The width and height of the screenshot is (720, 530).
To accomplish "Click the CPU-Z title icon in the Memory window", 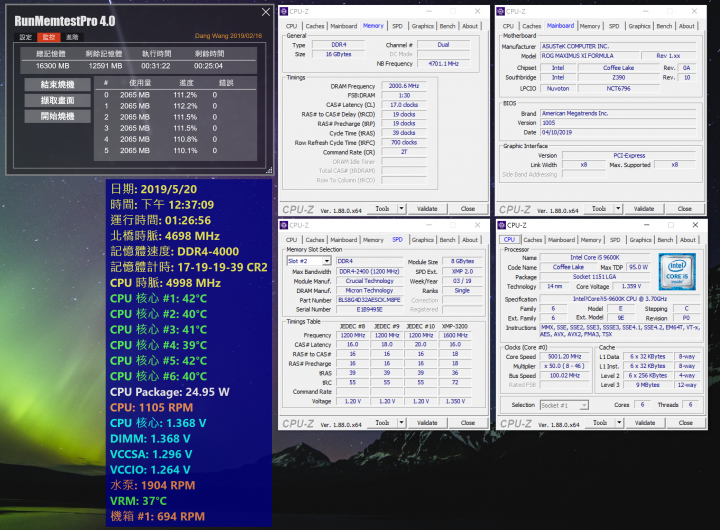I will (x=284, y=11).
